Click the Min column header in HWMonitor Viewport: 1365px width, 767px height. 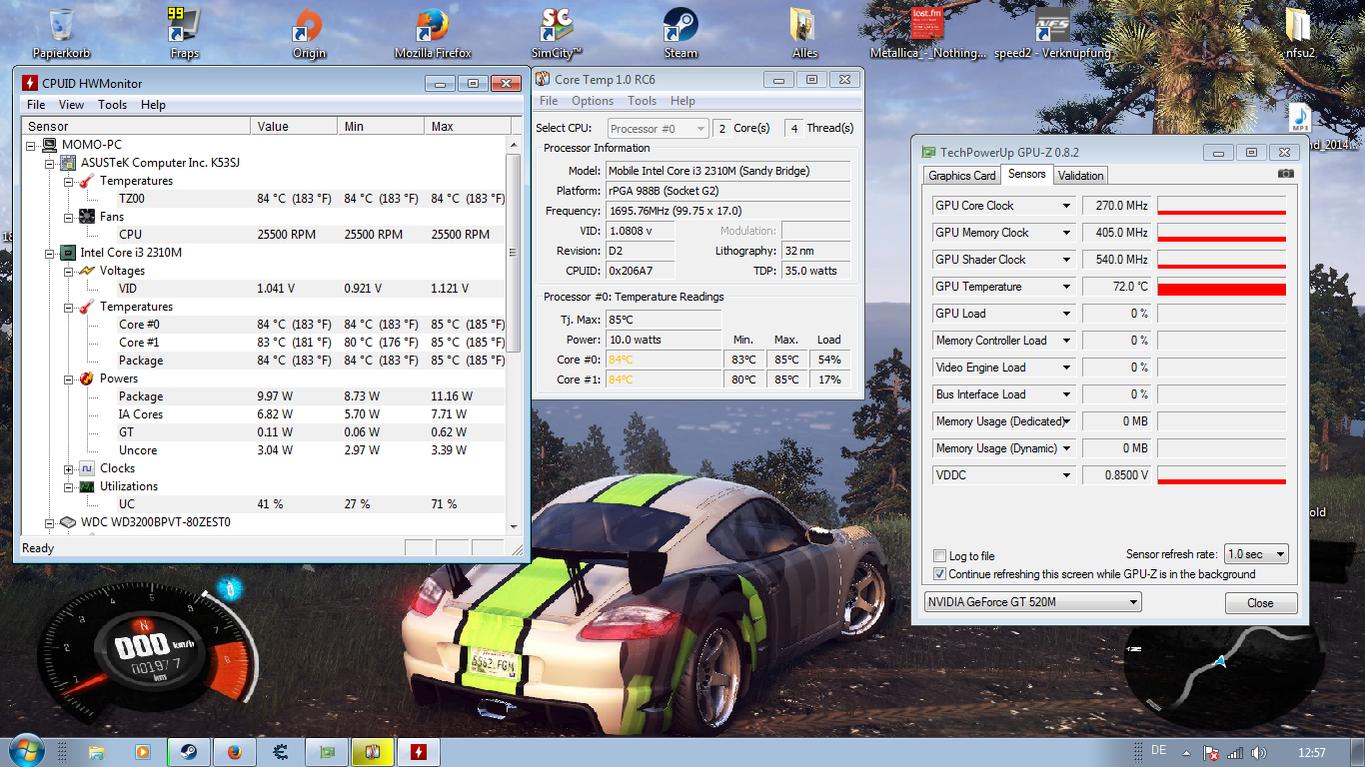pyautogui.click(x=381, y=126)
